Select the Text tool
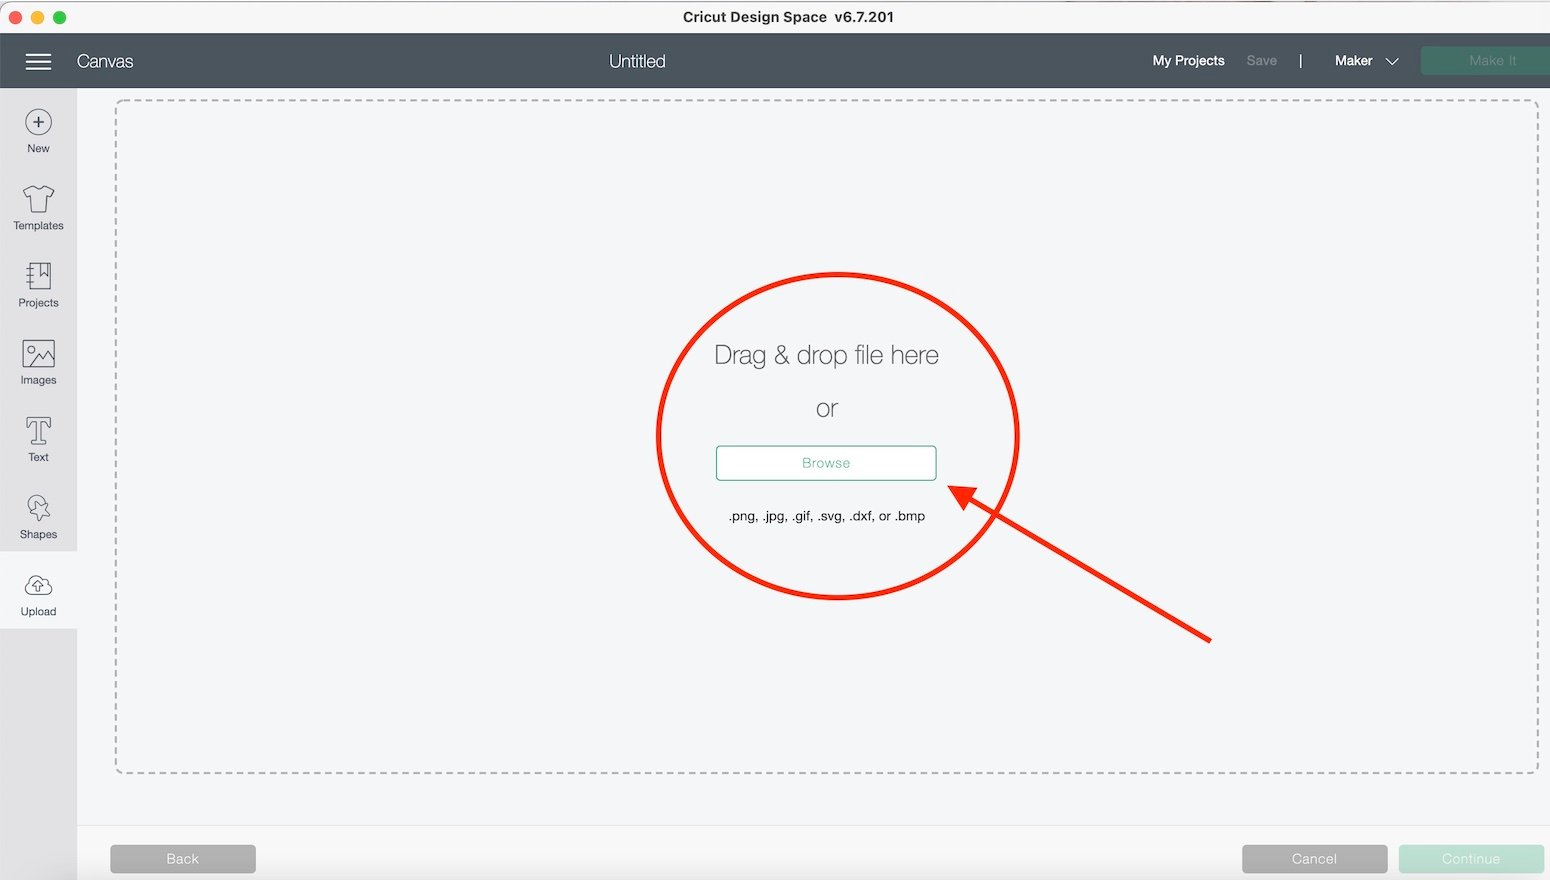Screen dimensions: 1550x880 pyautogui.click(x=38, y=439)
